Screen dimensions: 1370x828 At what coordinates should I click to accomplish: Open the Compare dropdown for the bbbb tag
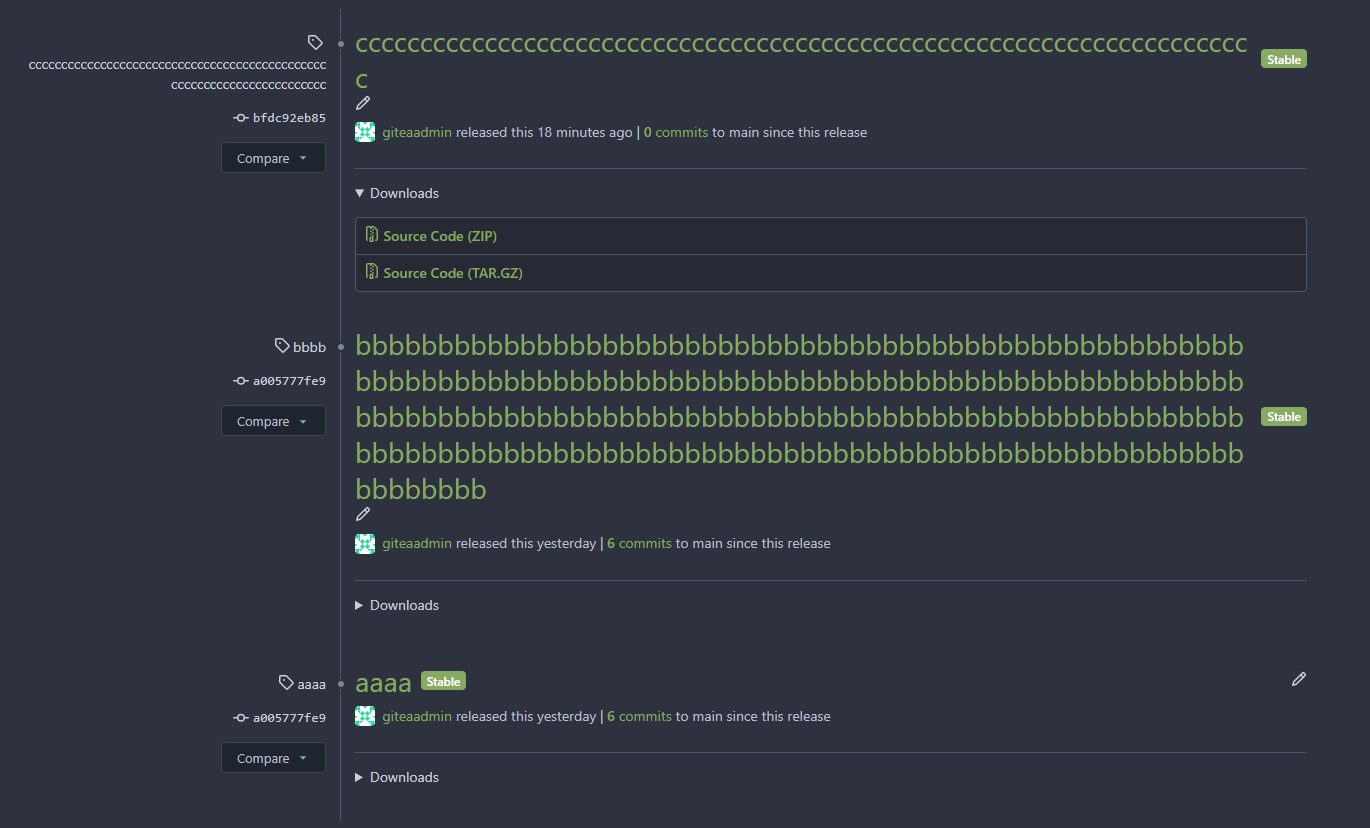273,421
